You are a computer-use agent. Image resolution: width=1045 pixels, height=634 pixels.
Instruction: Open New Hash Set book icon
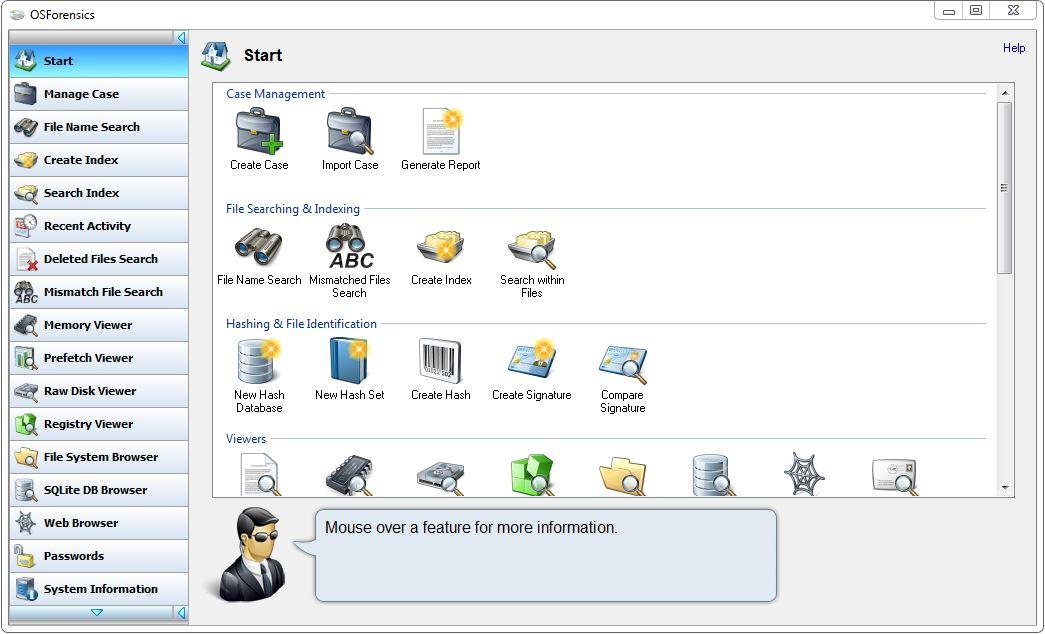[349, 361]
